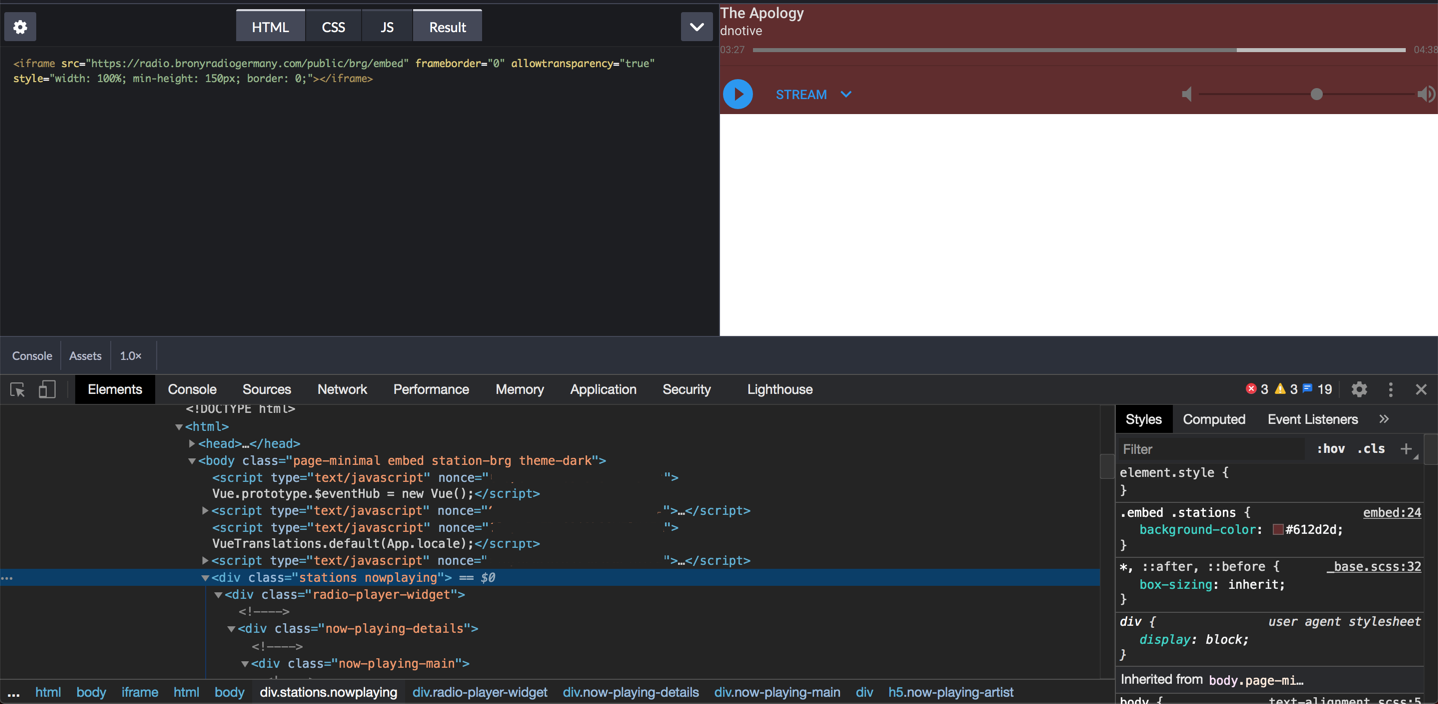Toggle the :hov pseudo-state panel
Screen dimensions: 1438x704
[1330, 448]
